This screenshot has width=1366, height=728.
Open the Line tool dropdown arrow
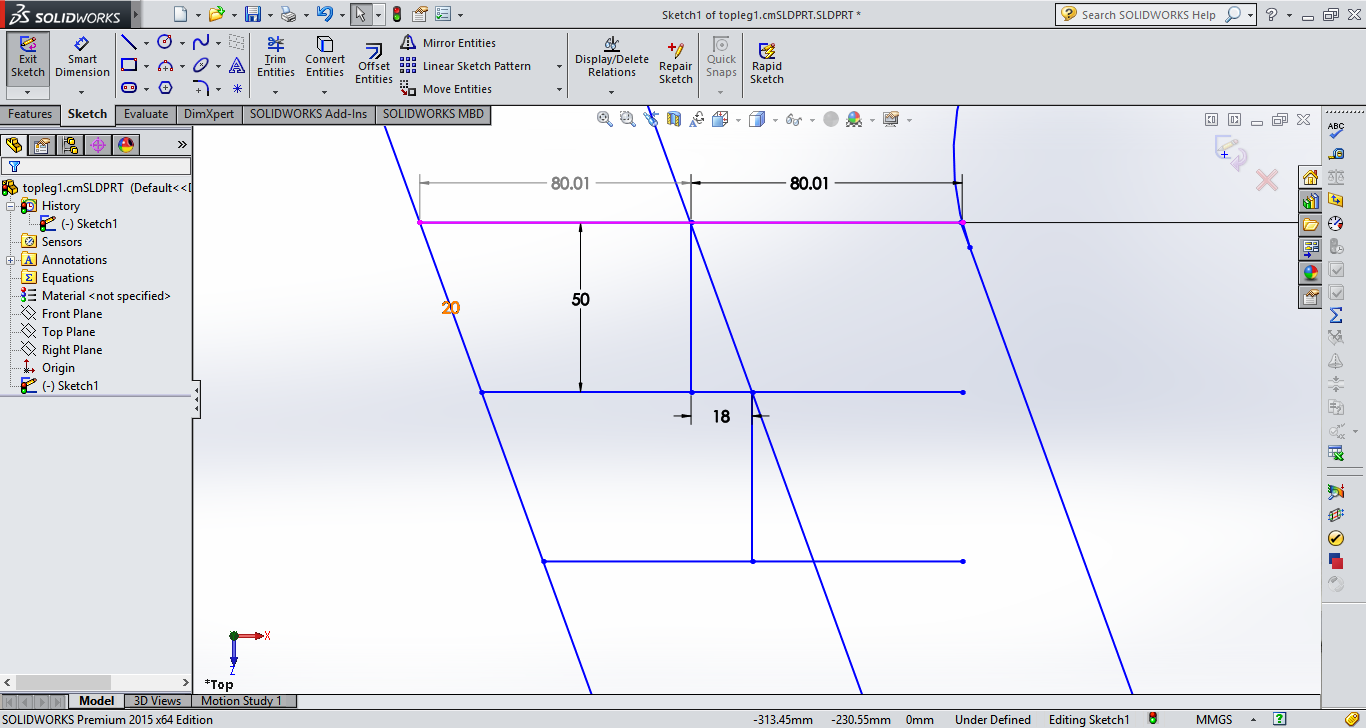click(x=146, y=43)
